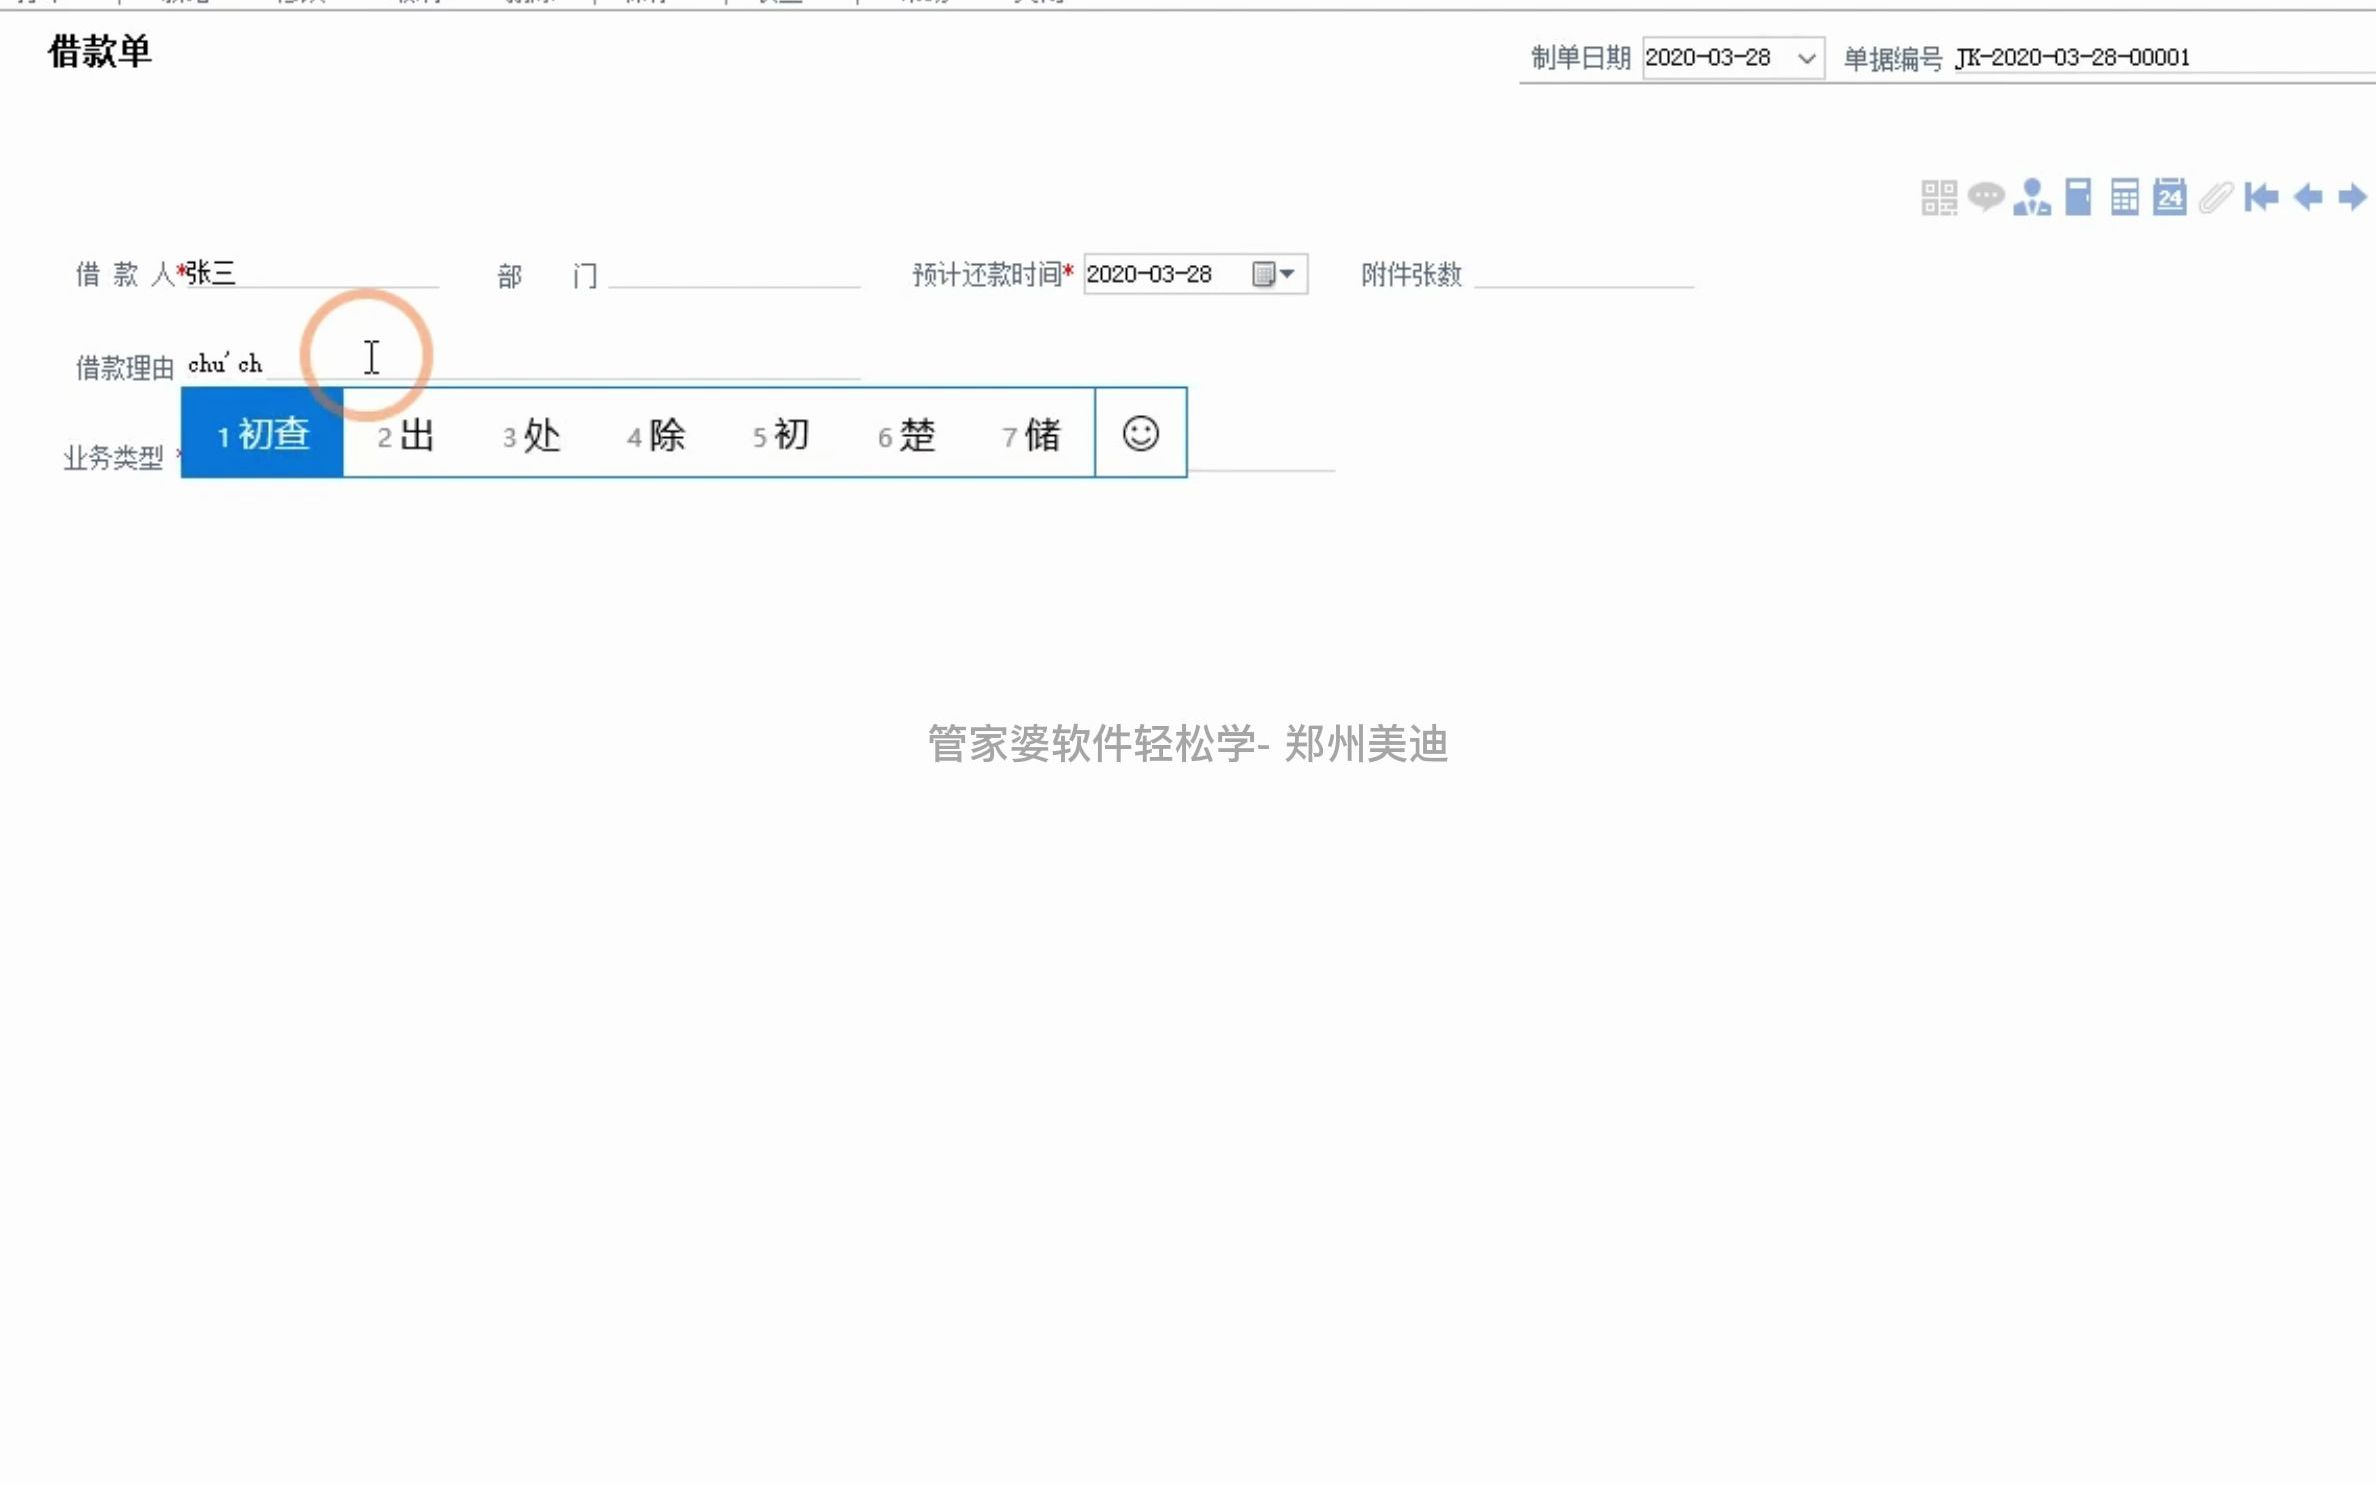Jump to first record arrow icon
This screenshot has height=1485, width=2376.
[2261, 197]
